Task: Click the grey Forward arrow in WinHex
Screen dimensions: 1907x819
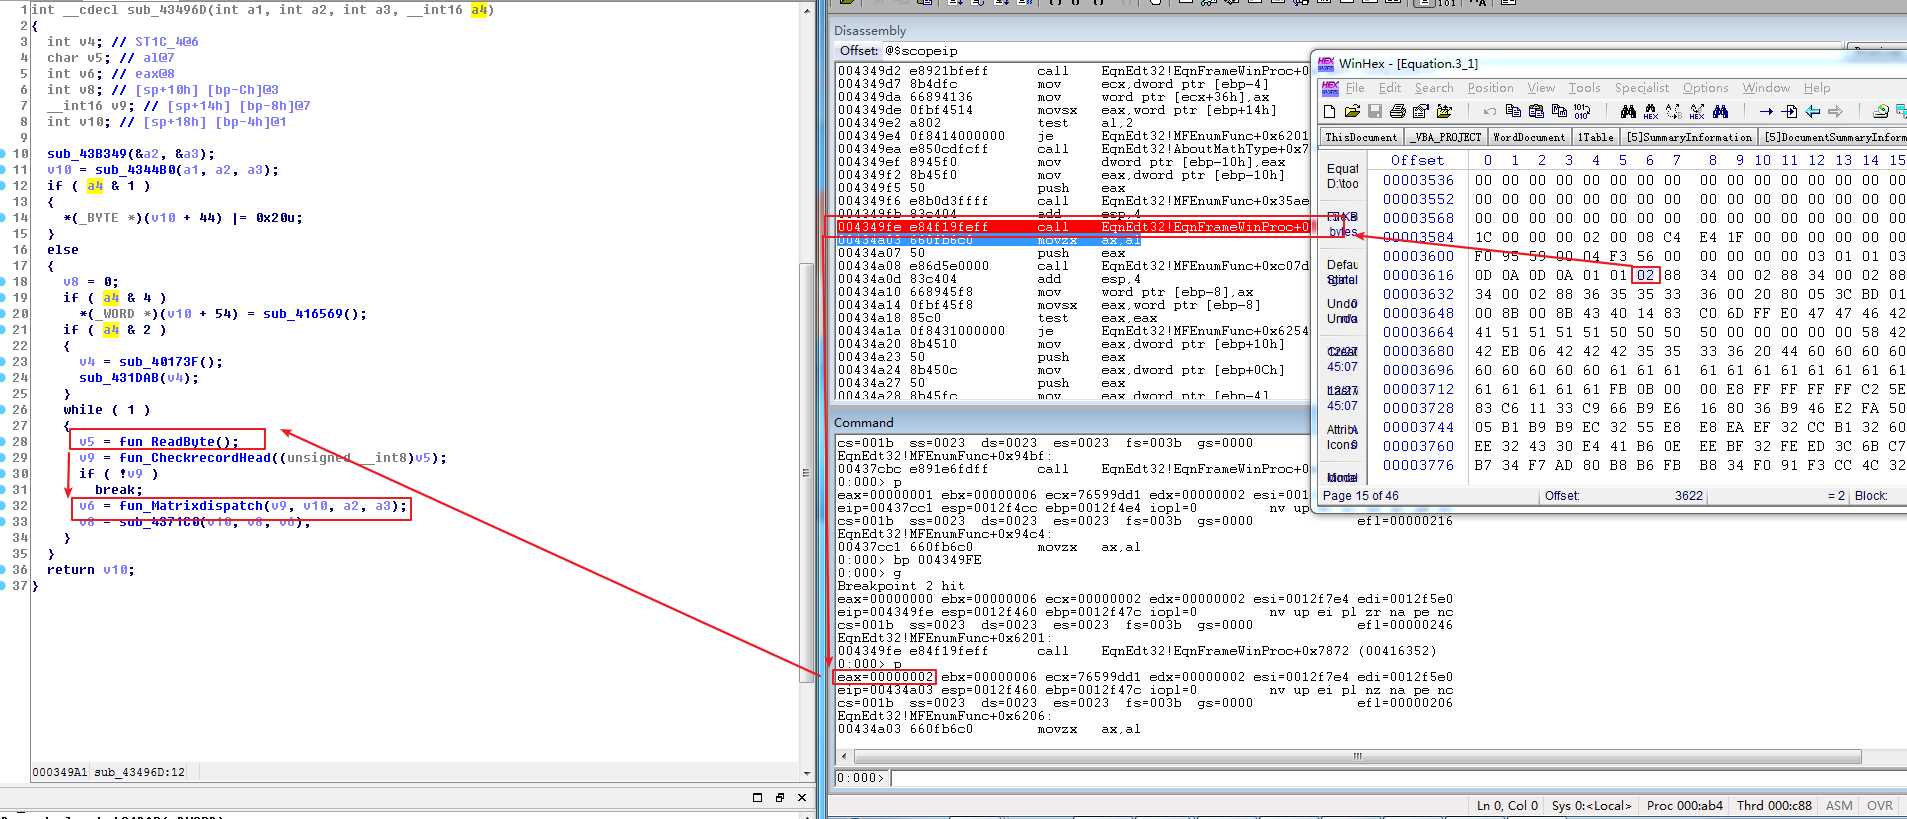Action: pyautogui.click(x=1836, y=111)
